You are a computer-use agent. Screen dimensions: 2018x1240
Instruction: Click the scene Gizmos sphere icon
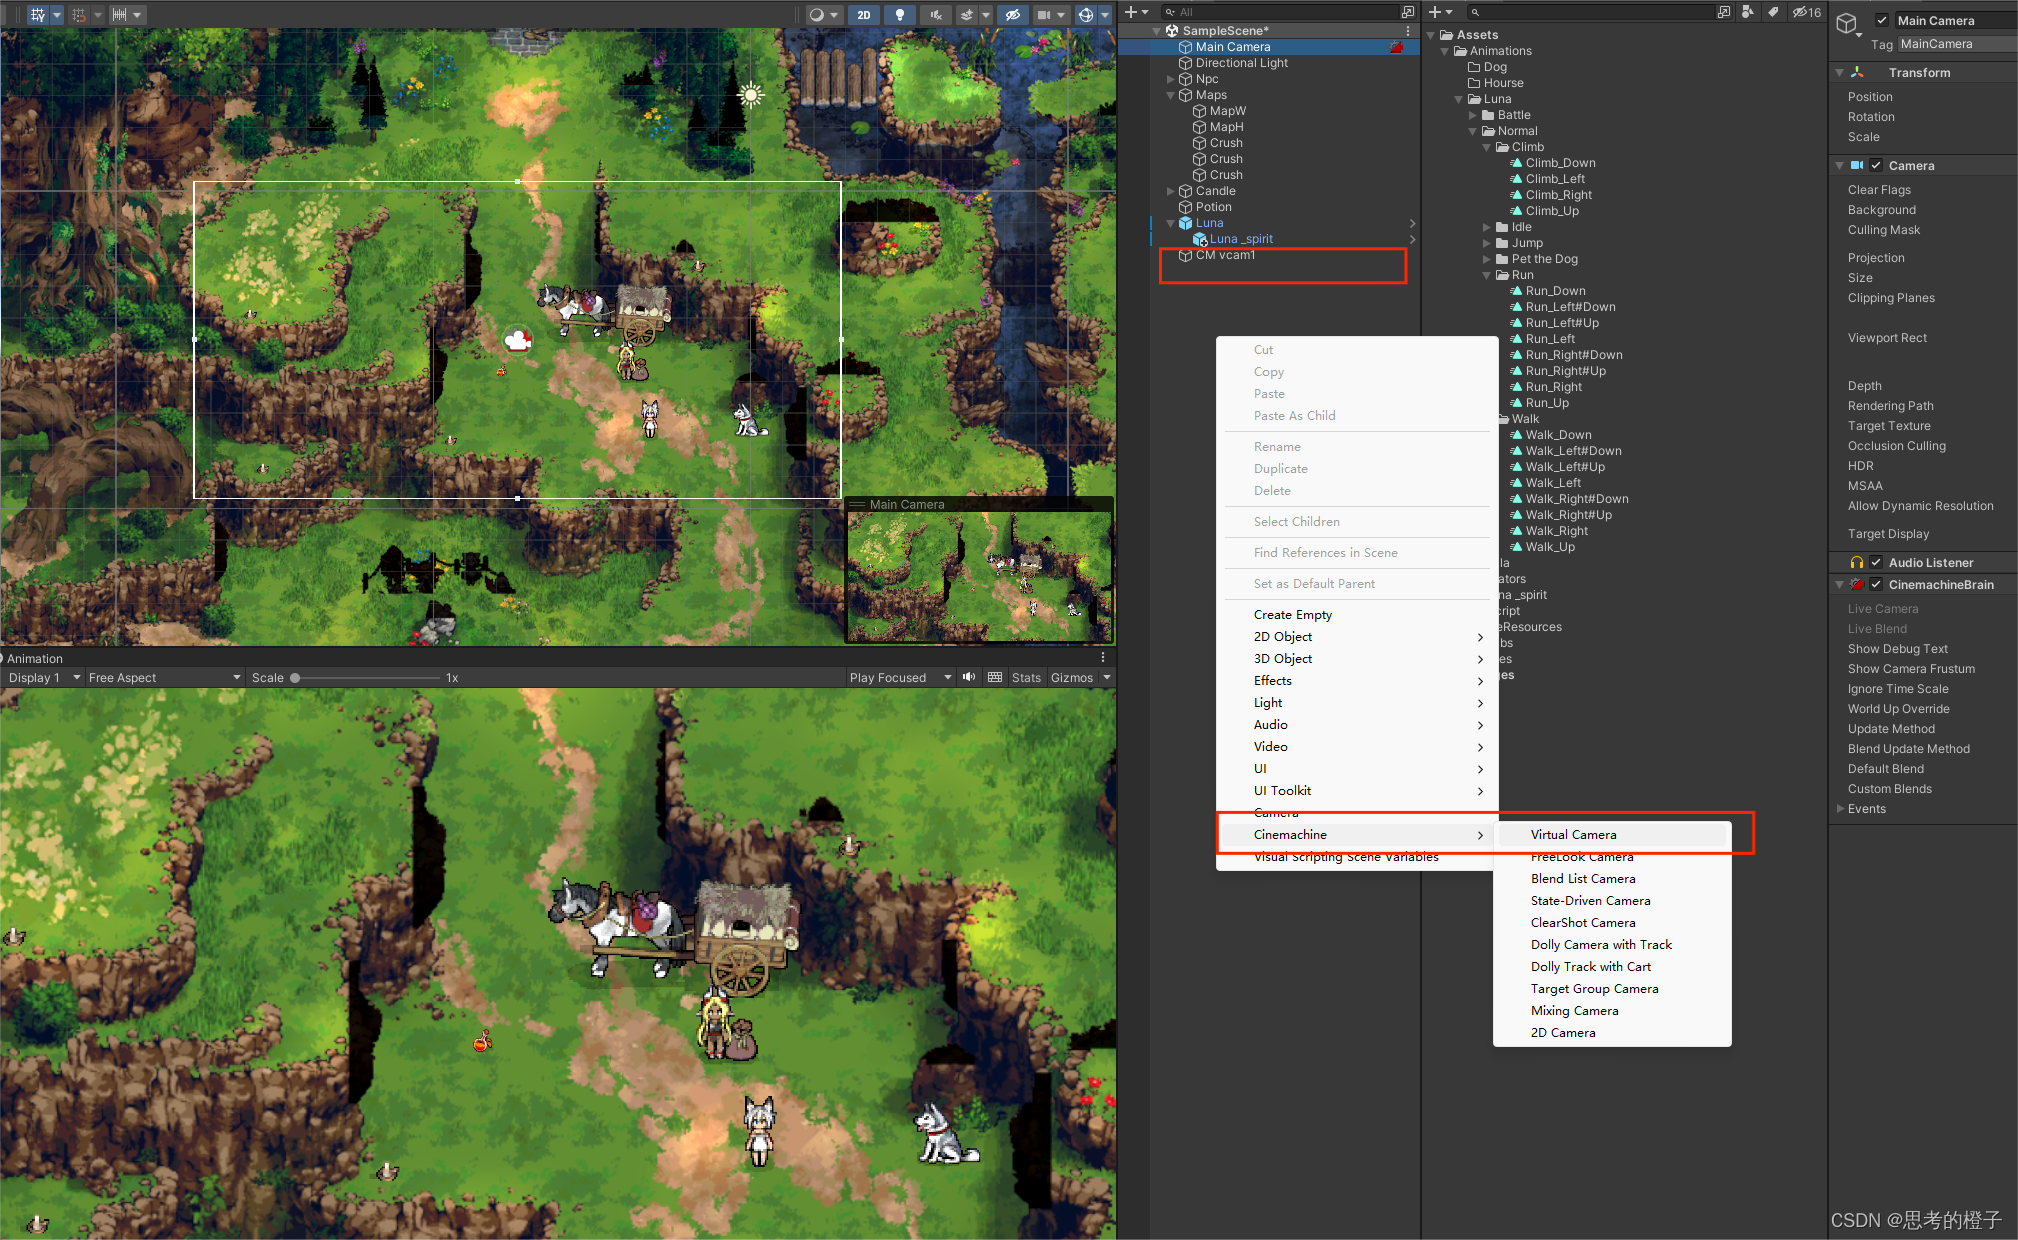tap(1086, 14)
